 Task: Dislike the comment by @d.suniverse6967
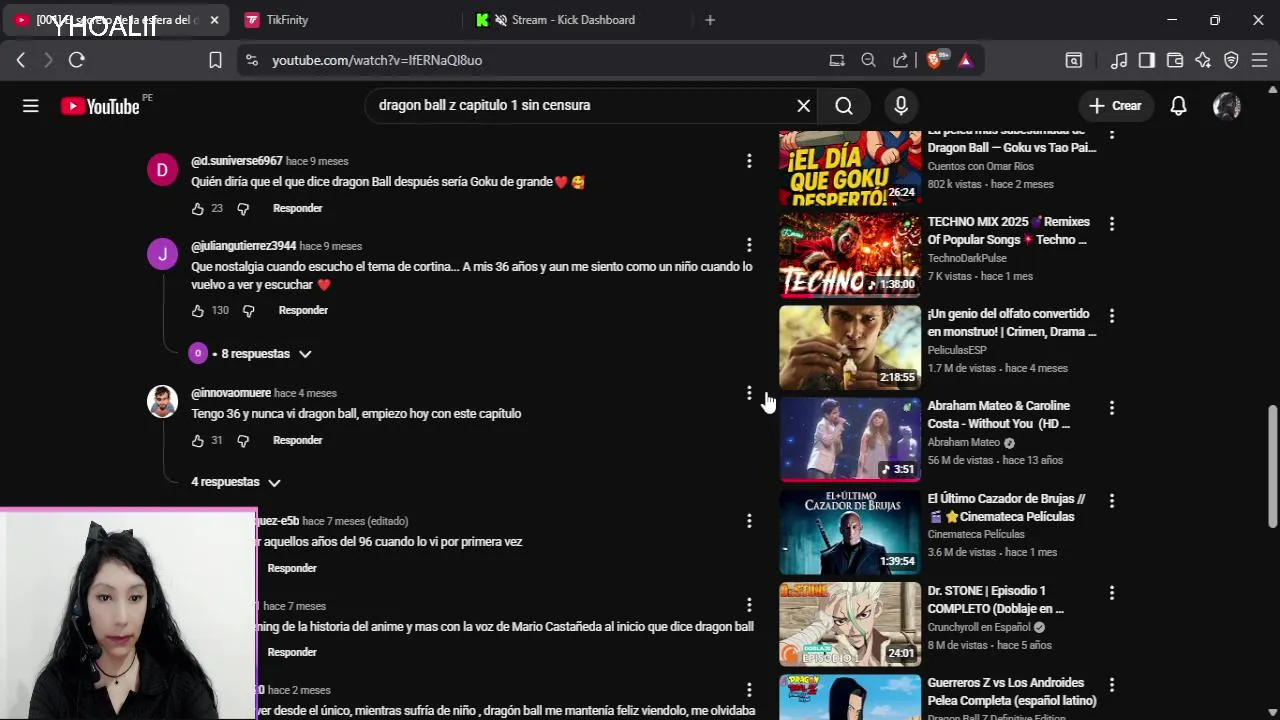(243, 208)
